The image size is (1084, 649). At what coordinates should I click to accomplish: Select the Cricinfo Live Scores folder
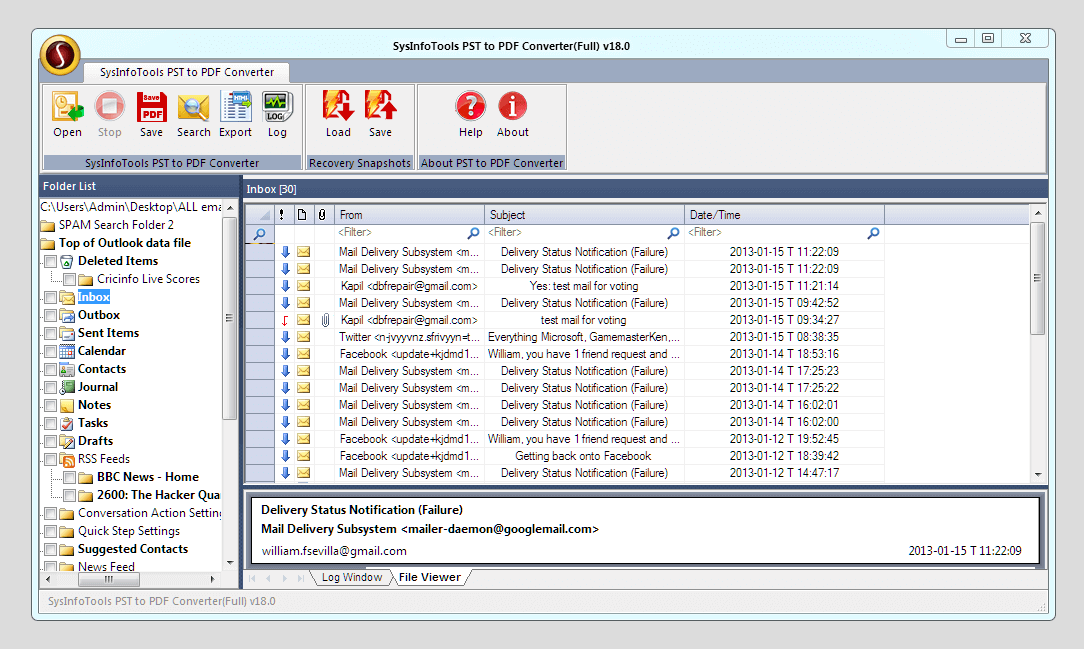tap(148, 279)
